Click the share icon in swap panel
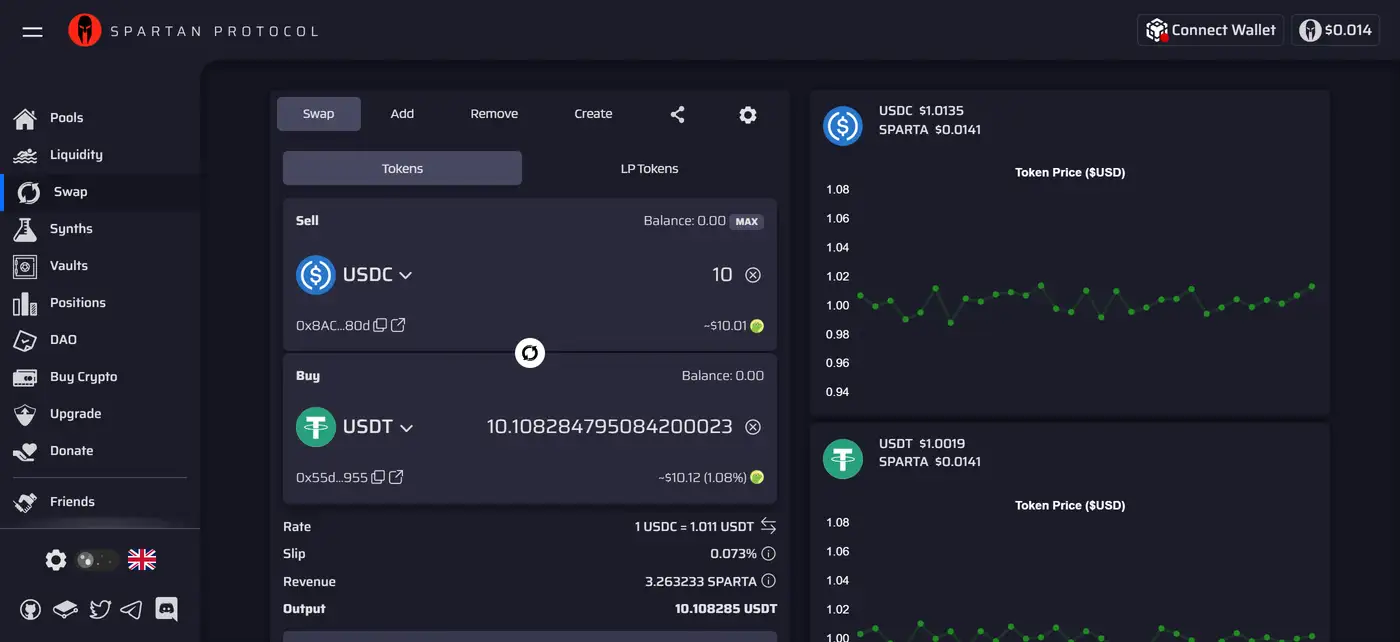This screenshot has height=642, width=1400. (677, 114)
